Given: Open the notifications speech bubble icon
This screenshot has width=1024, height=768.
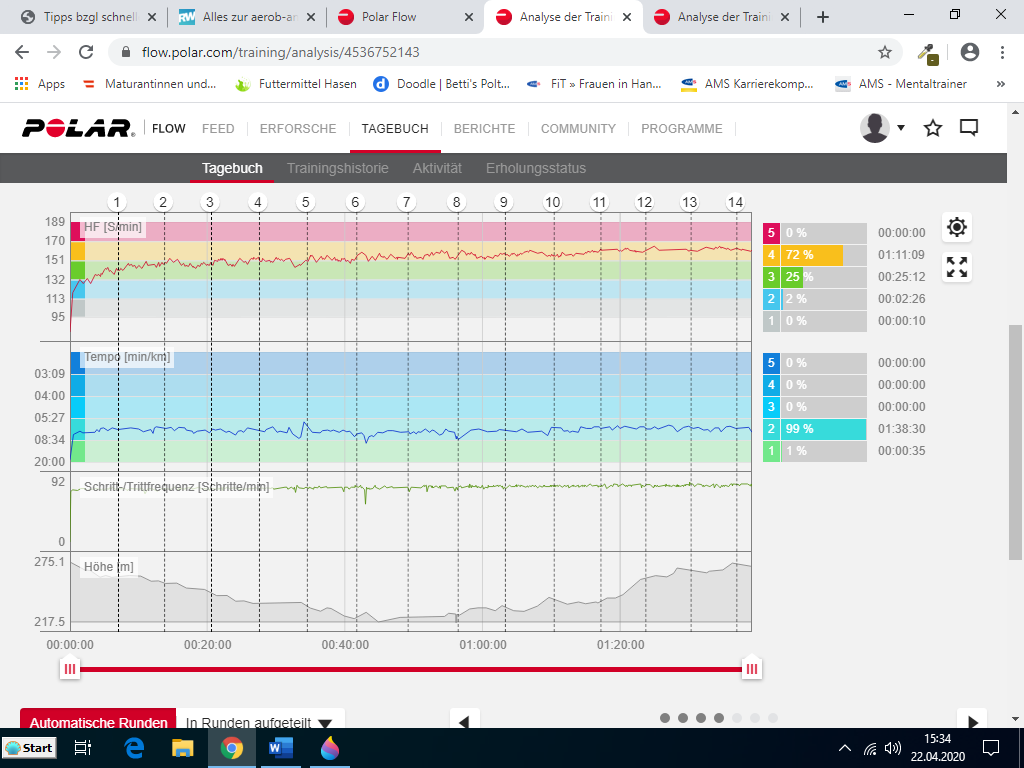Looking at the screenshot, I should coord(969,128).
